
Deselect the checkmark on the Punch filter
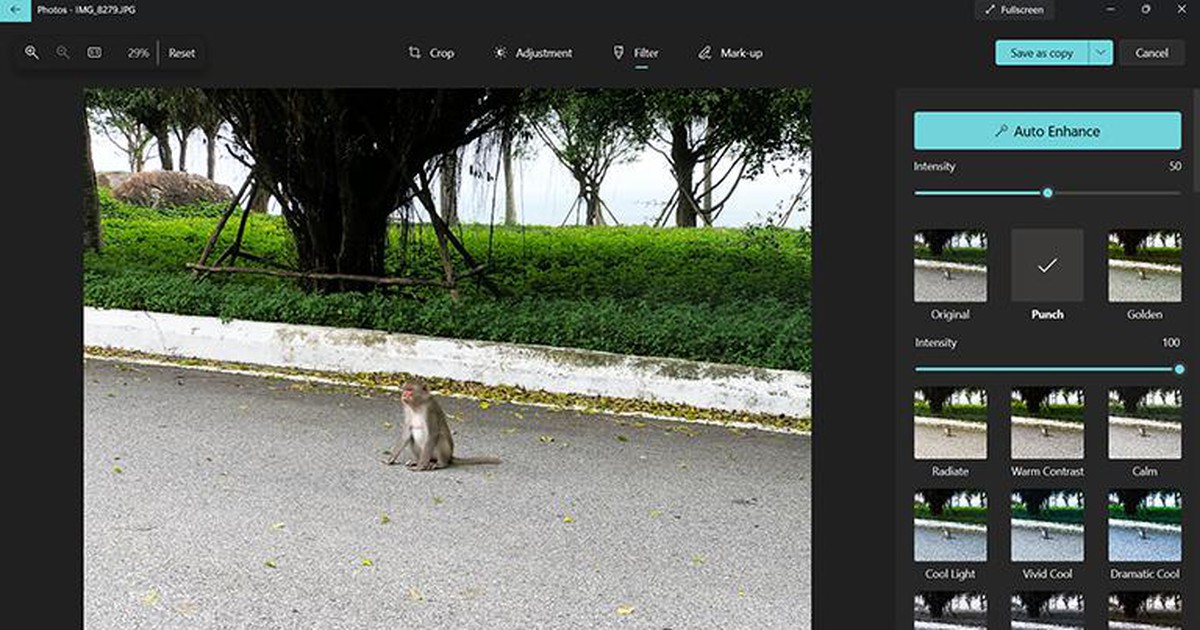[x=1047, y=265]
